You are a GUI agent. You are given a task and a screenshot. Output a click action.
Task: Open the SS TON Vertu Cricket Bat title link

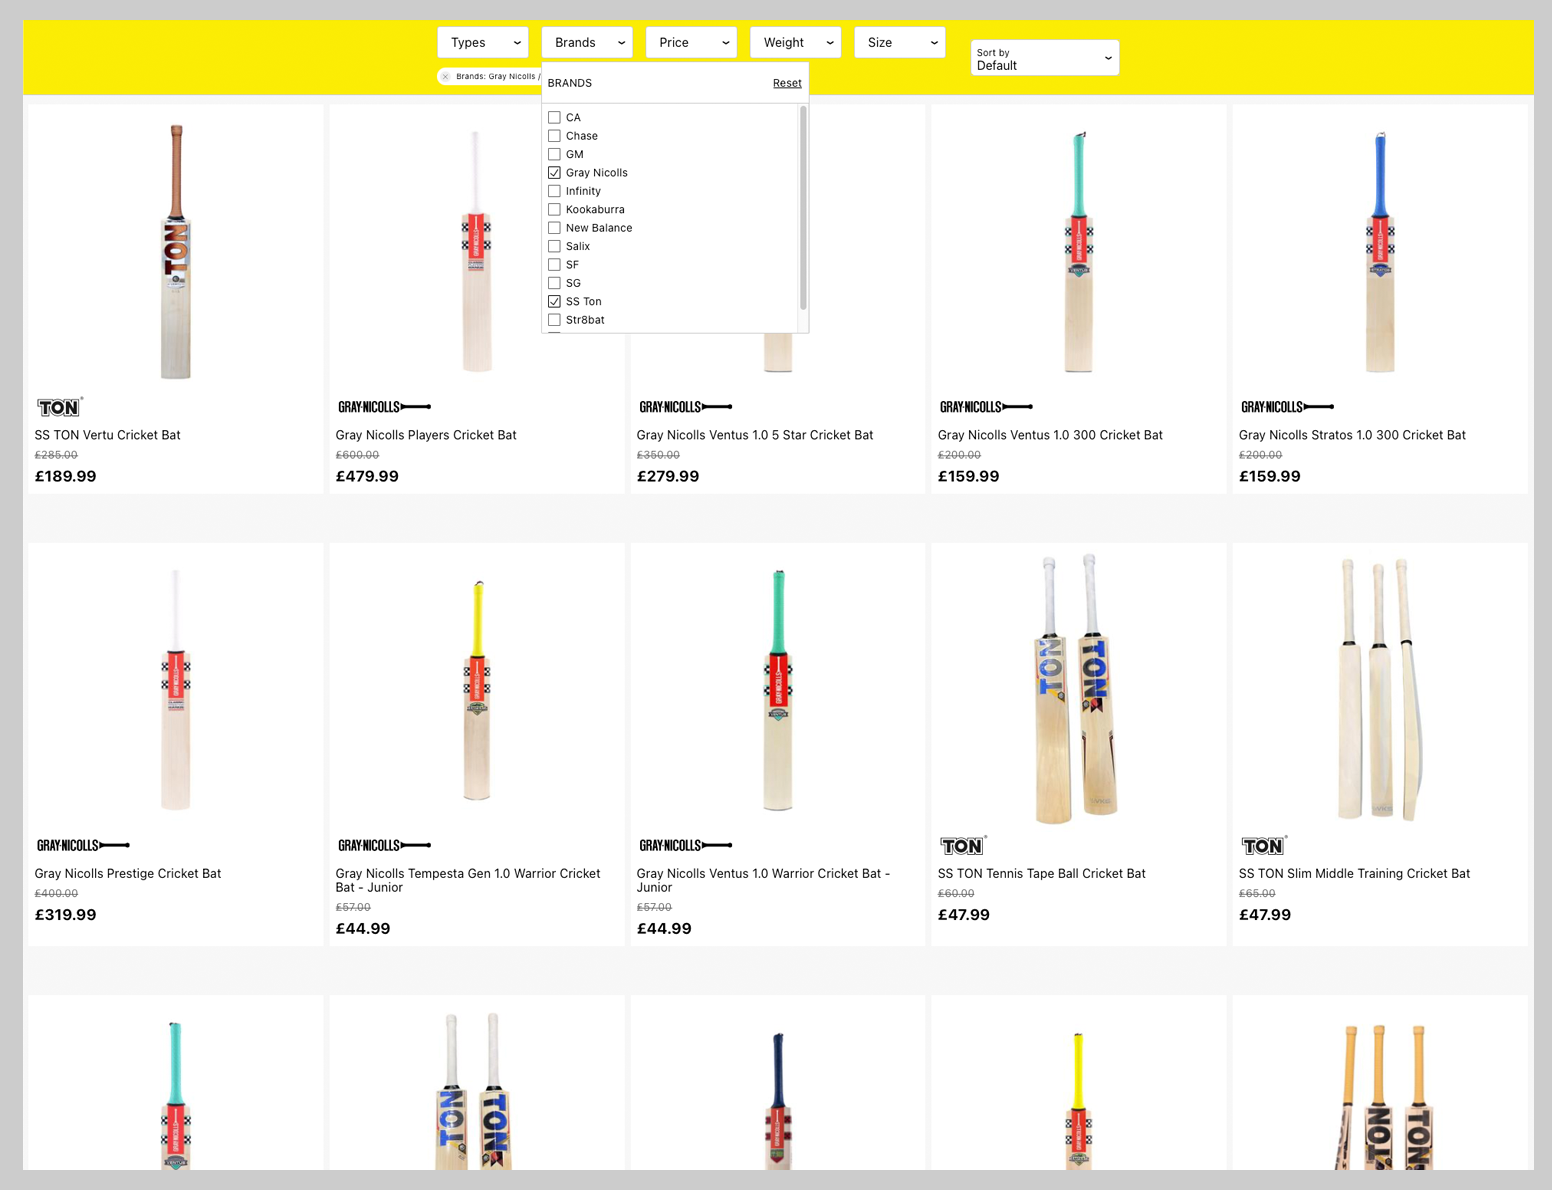pyautogui.click(x=108, y=435)
